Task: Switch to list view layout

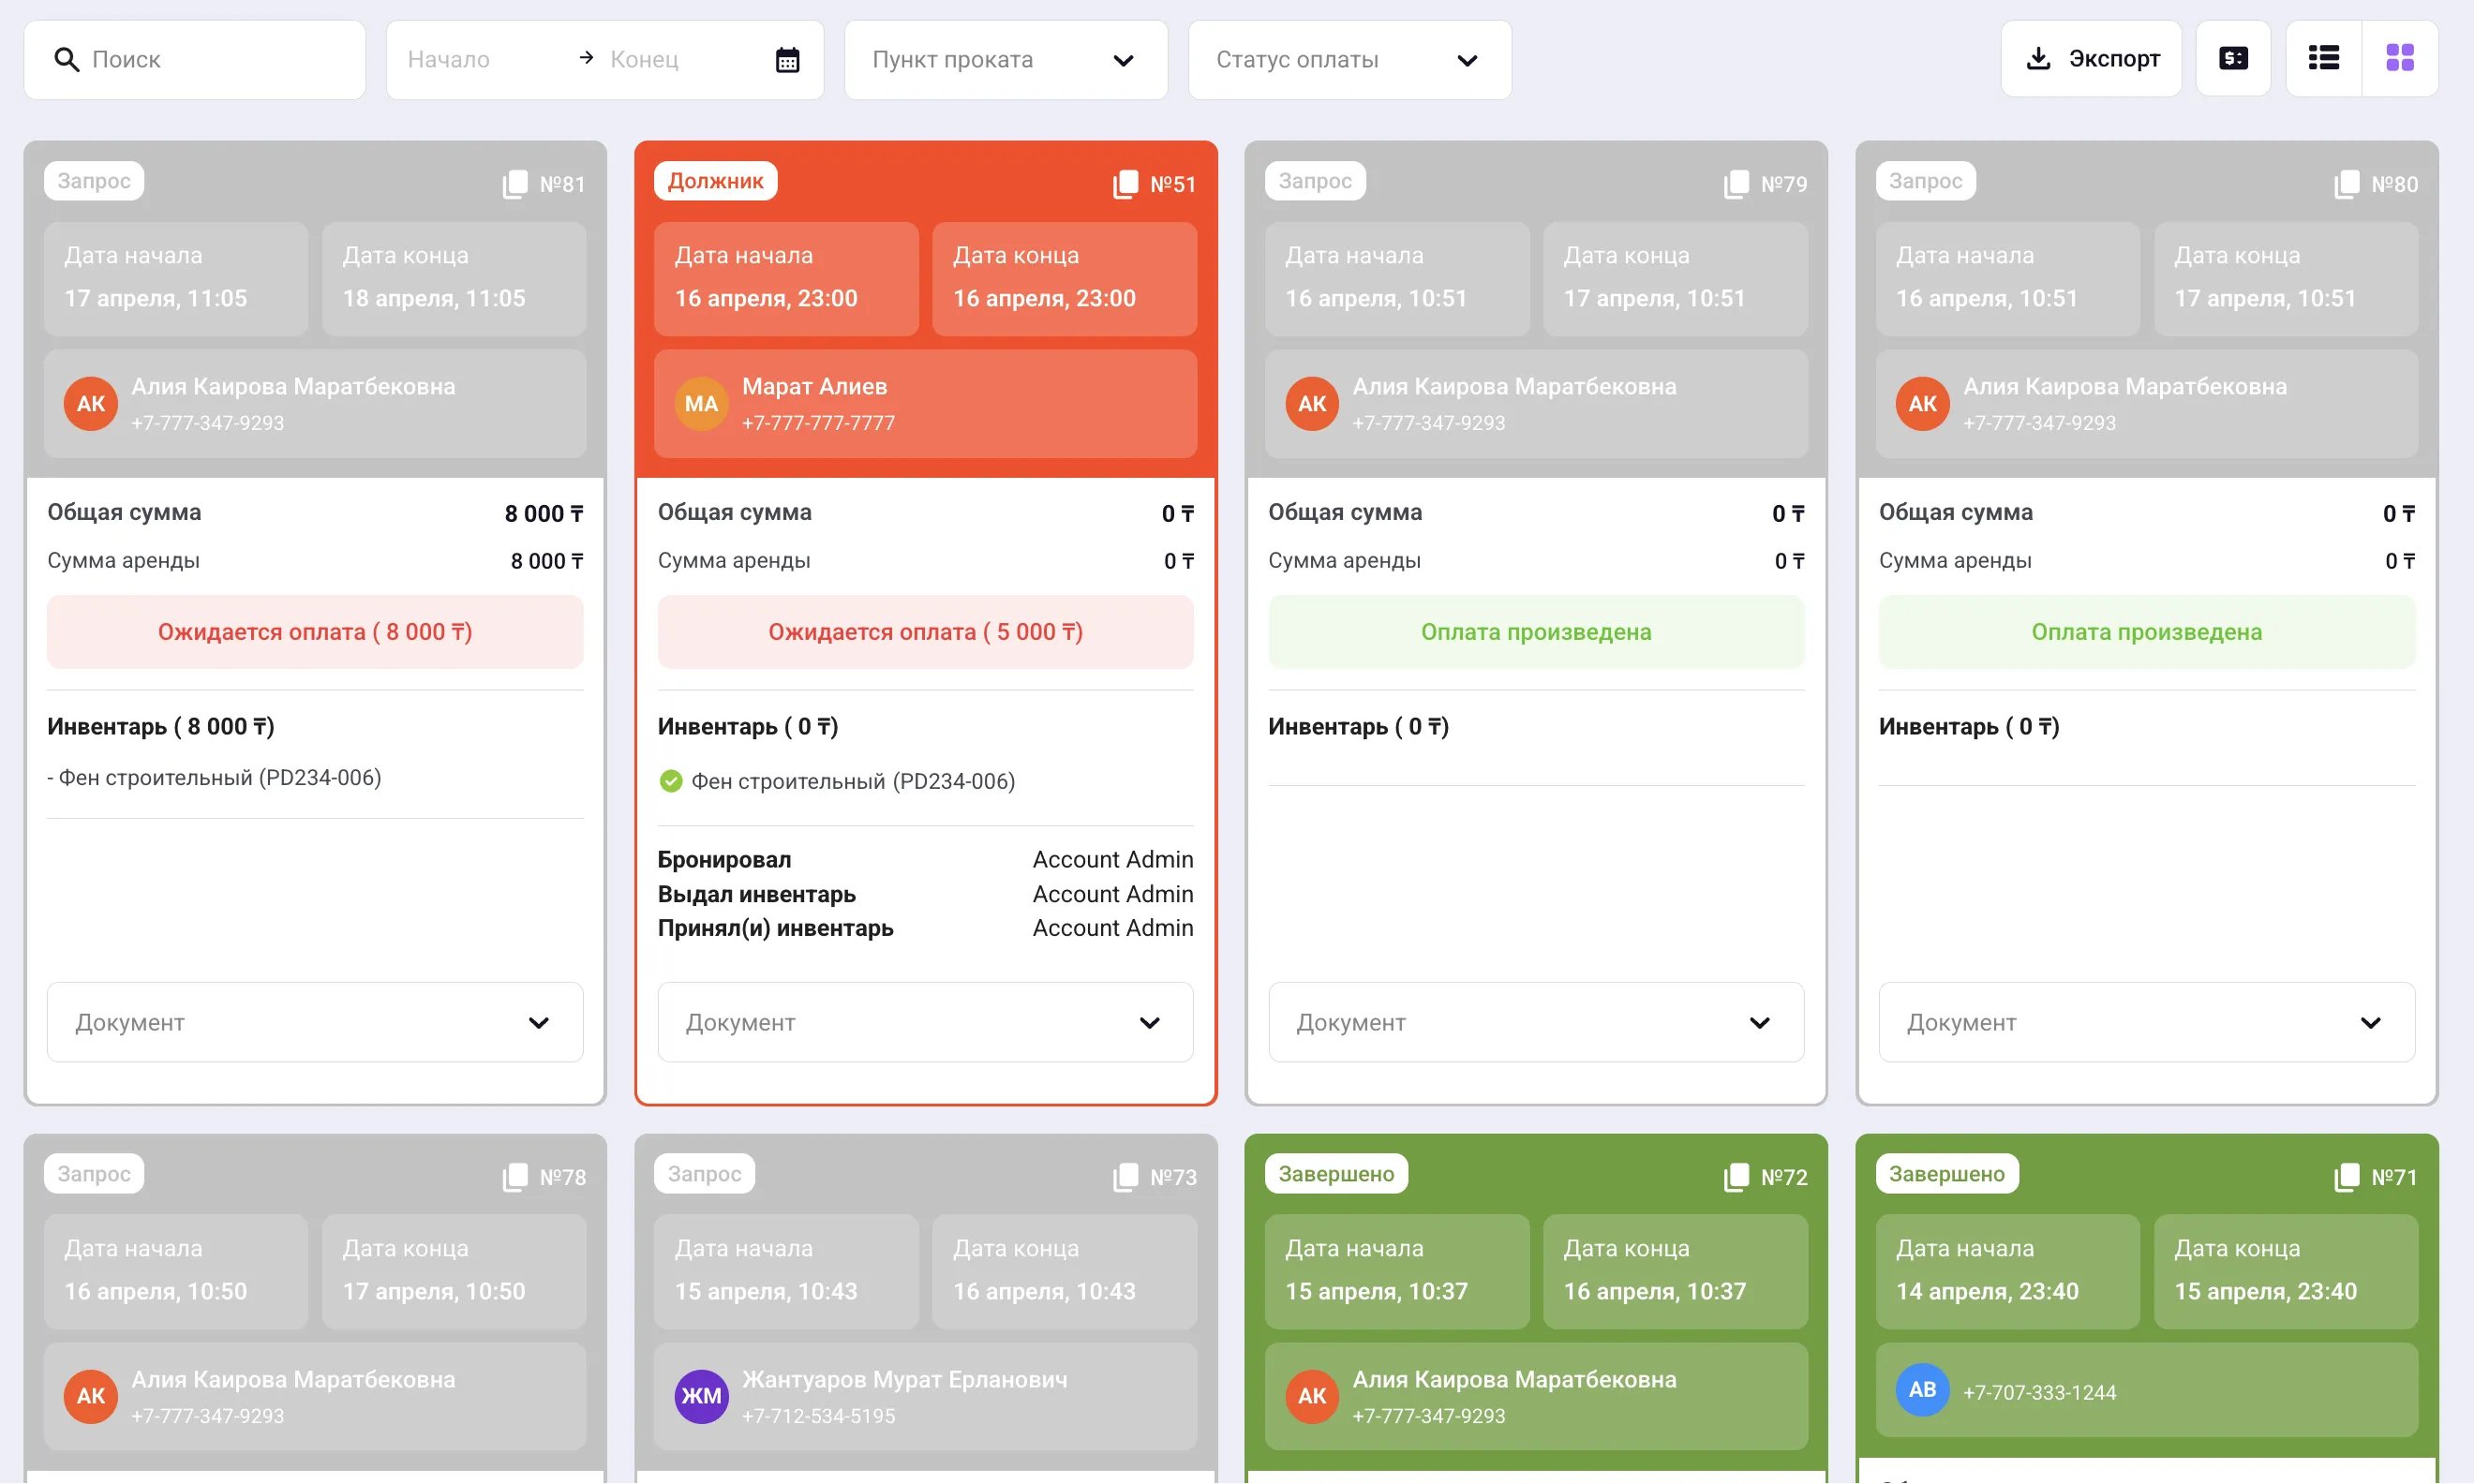Action: (x=2324, y=58)
